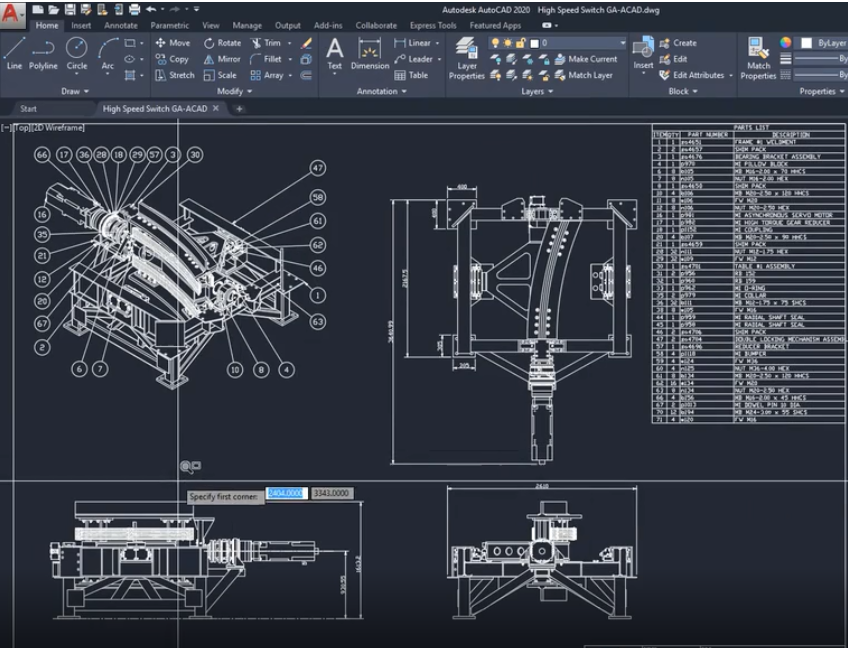
Task: Toggle layer freeze with the sun icon
Action: point(508,42)
